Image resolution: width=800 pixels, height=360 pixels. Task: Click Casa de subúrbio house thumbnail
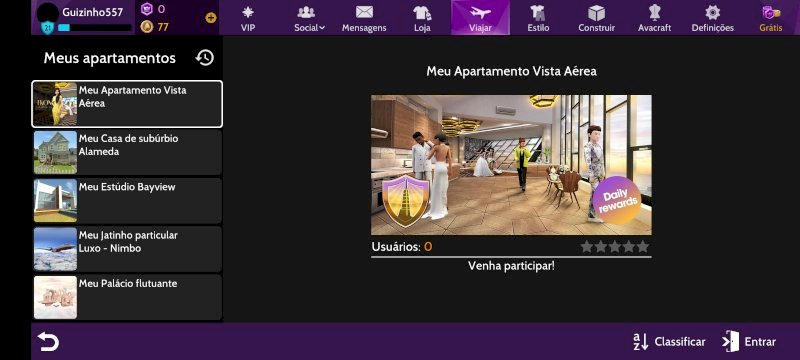56,152
